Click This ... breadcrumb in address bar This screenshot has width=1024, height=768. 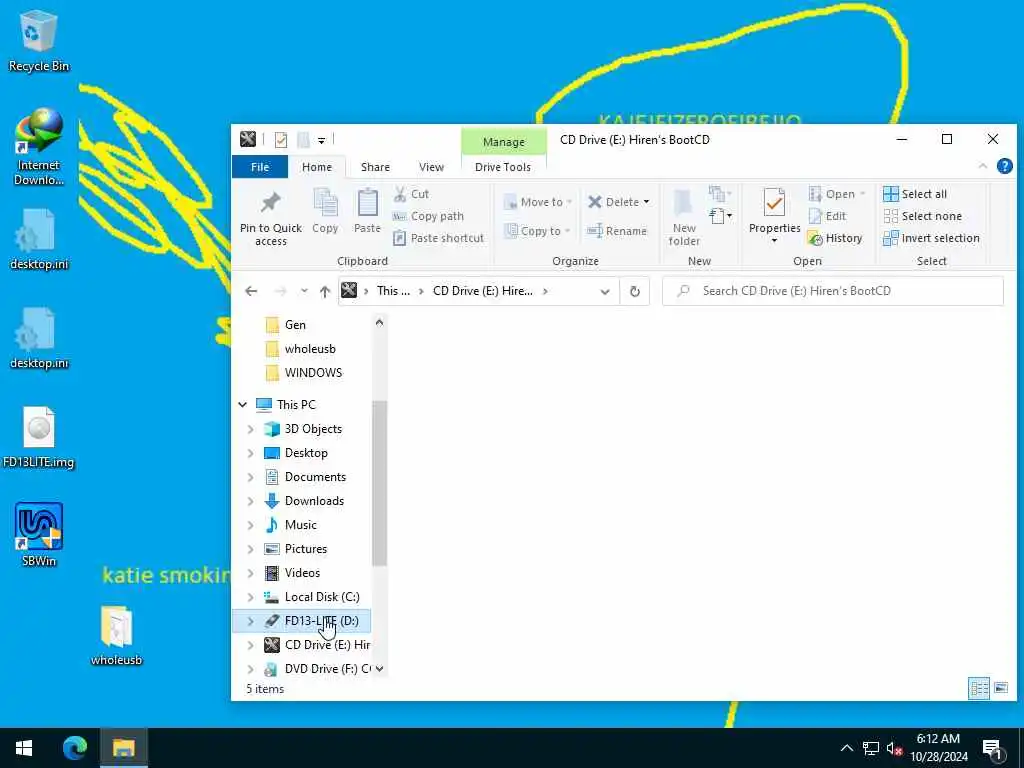(x=393, y=291)
